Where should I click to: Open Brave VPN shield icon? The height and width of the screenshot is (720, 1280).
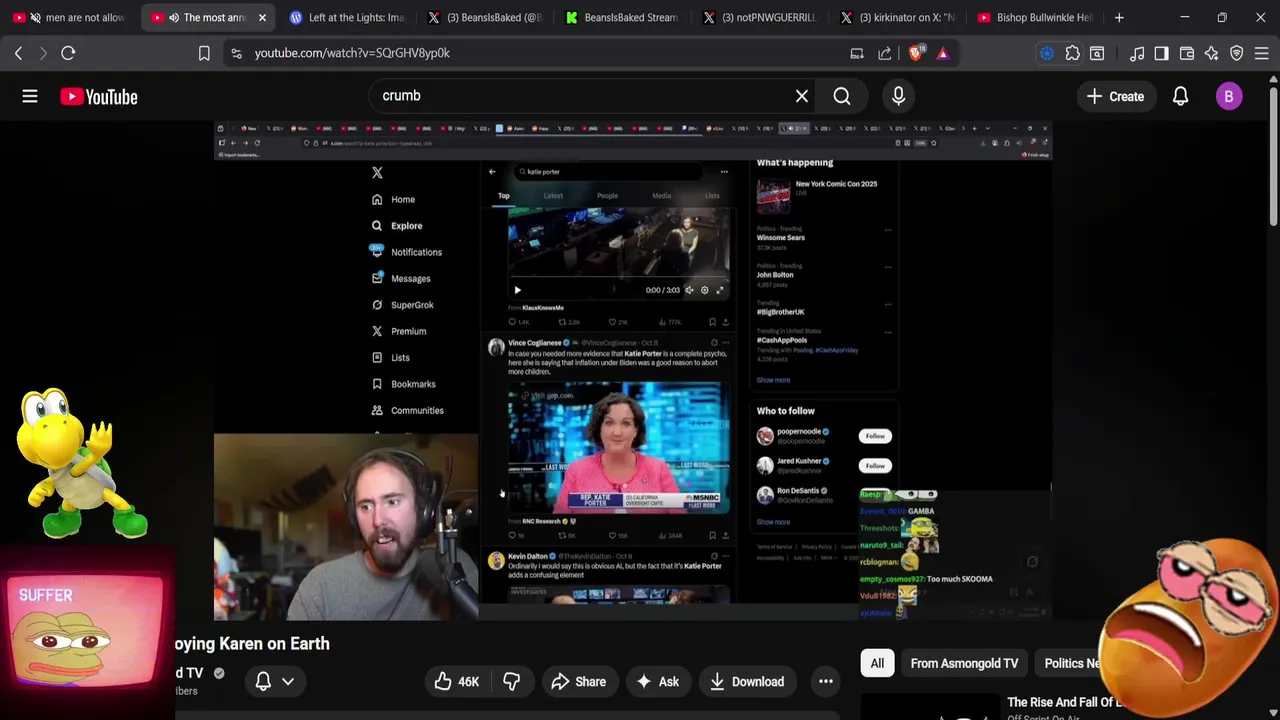(1237, 53)
